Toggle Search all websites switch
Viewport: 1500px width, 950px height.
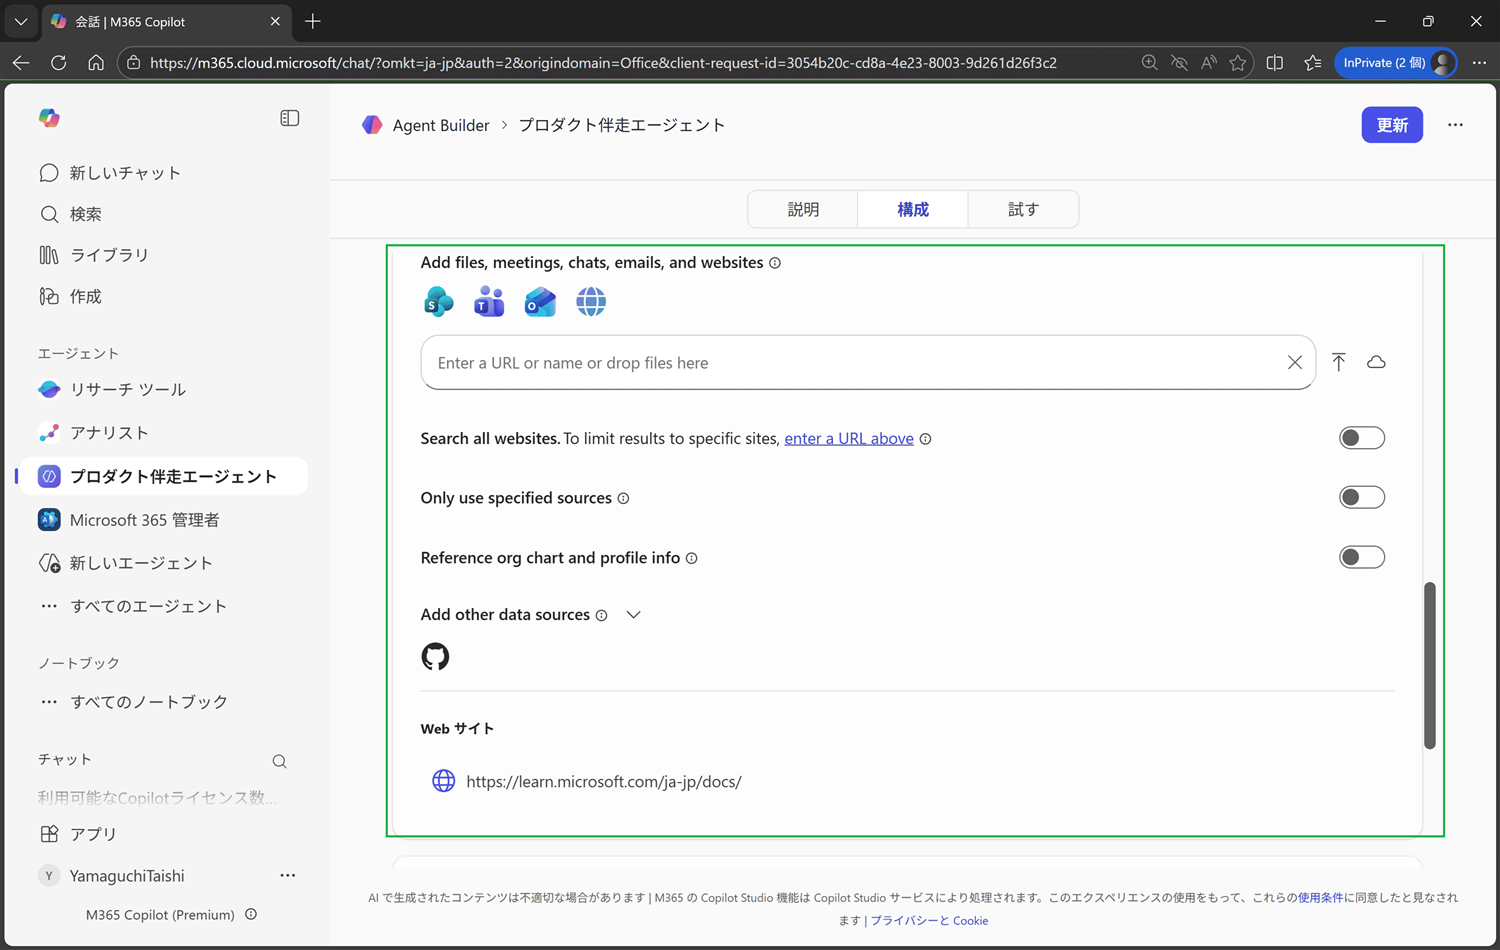pyautogui.click(x=1362, y=438)
